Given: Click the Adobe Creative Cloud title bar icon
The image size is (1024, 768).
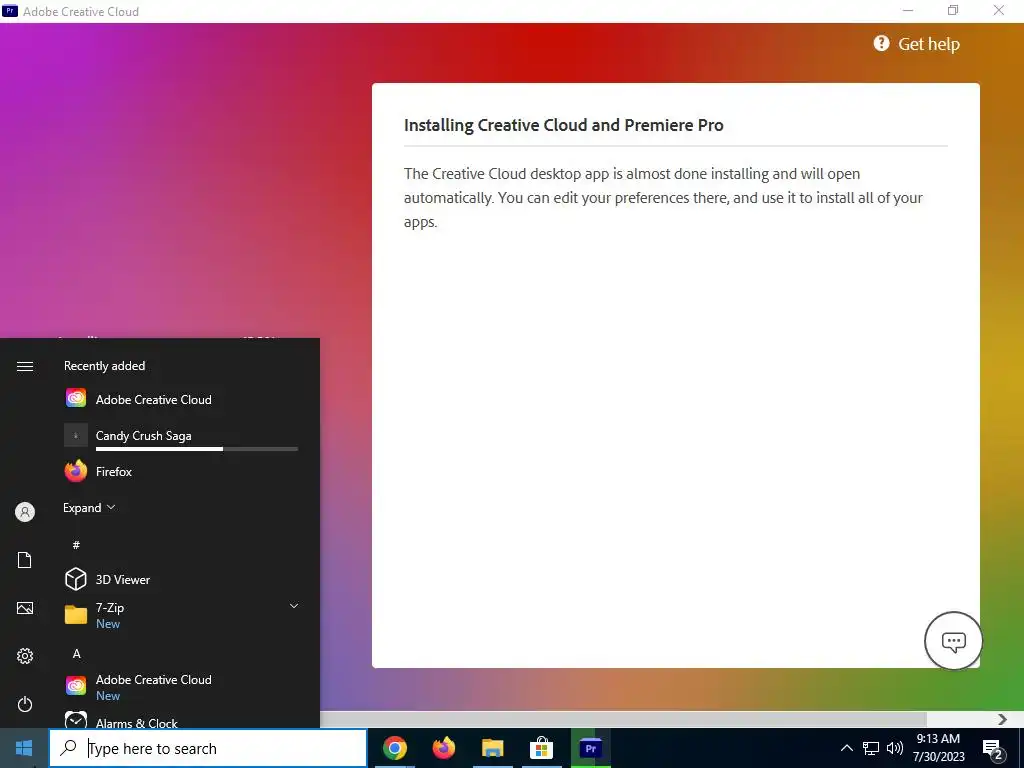Looking at the screenshot, I should [x=10, y=10].
